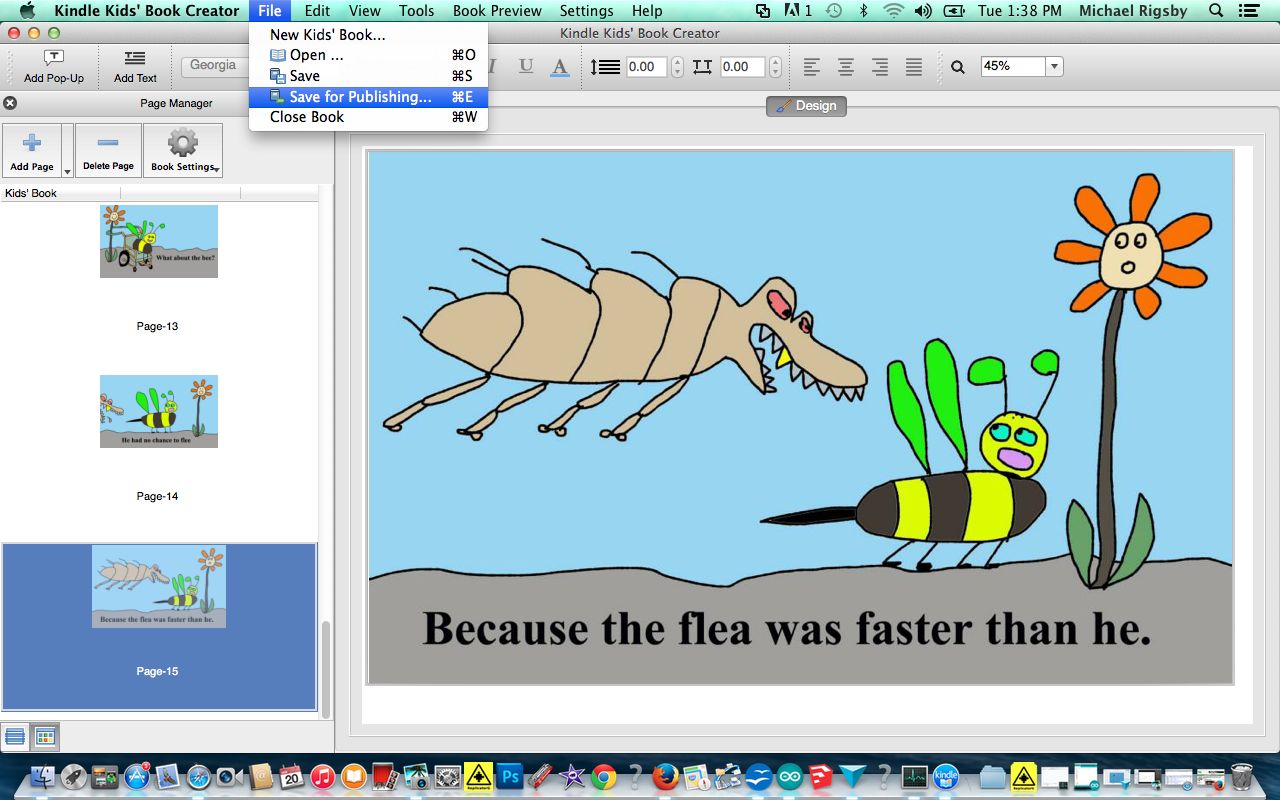Launch Firefox from the Dock
Screen dimensions: 1280x800
(x=665, y=777)
